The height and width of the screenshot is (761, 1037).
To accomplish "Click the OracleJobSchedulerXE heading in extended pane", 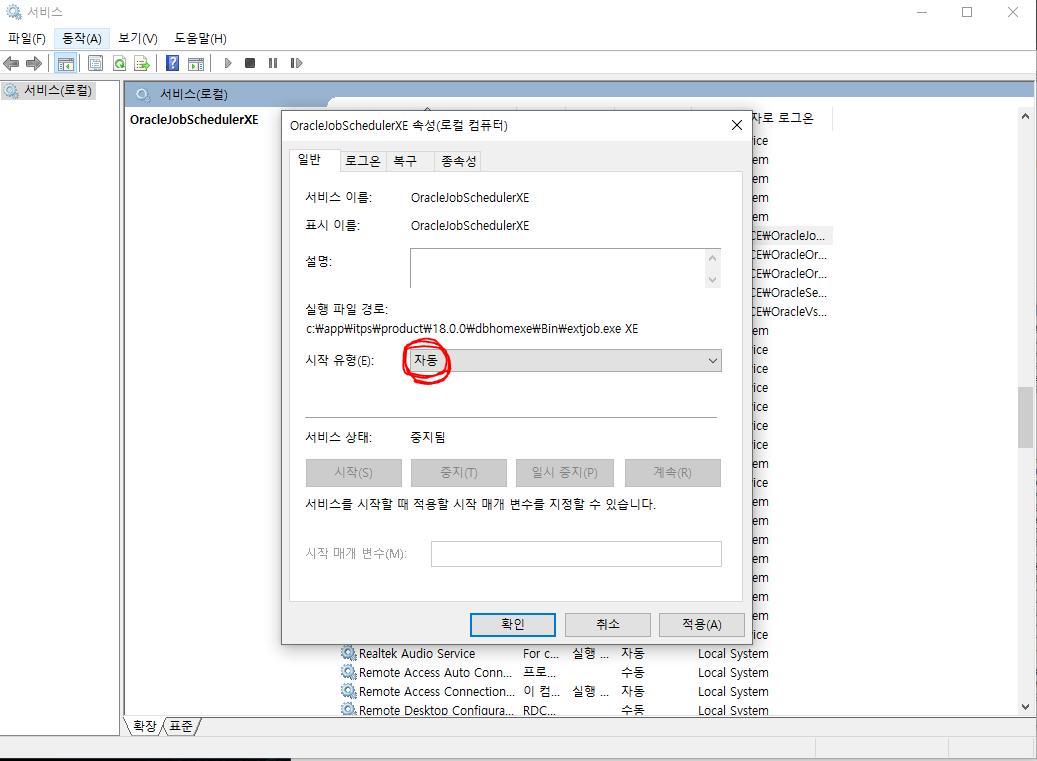I will pos(194,120).
